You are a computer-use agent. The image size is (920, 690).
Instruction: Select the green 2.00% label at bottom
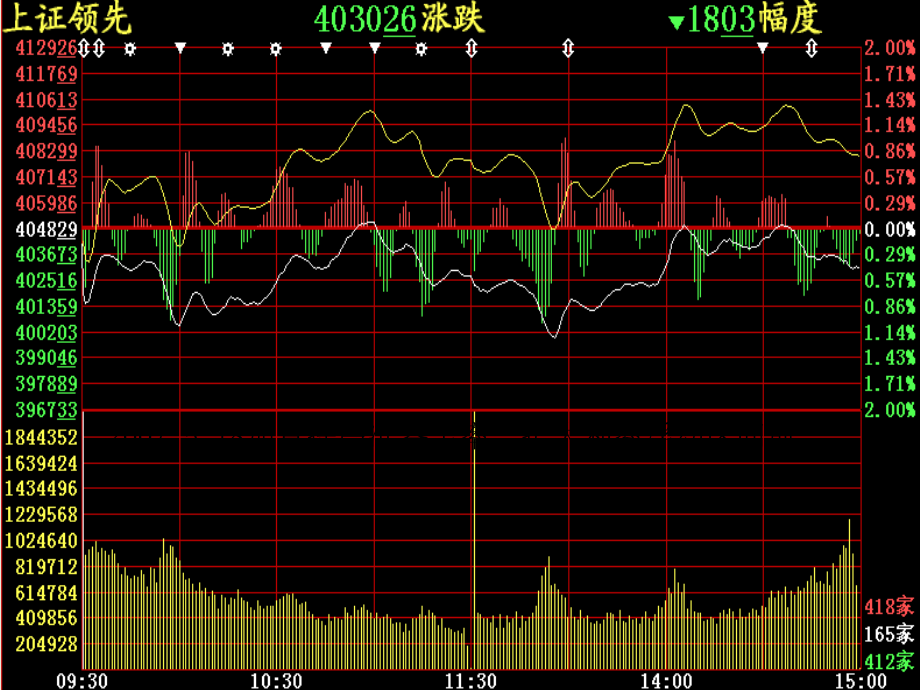(889, 410)
